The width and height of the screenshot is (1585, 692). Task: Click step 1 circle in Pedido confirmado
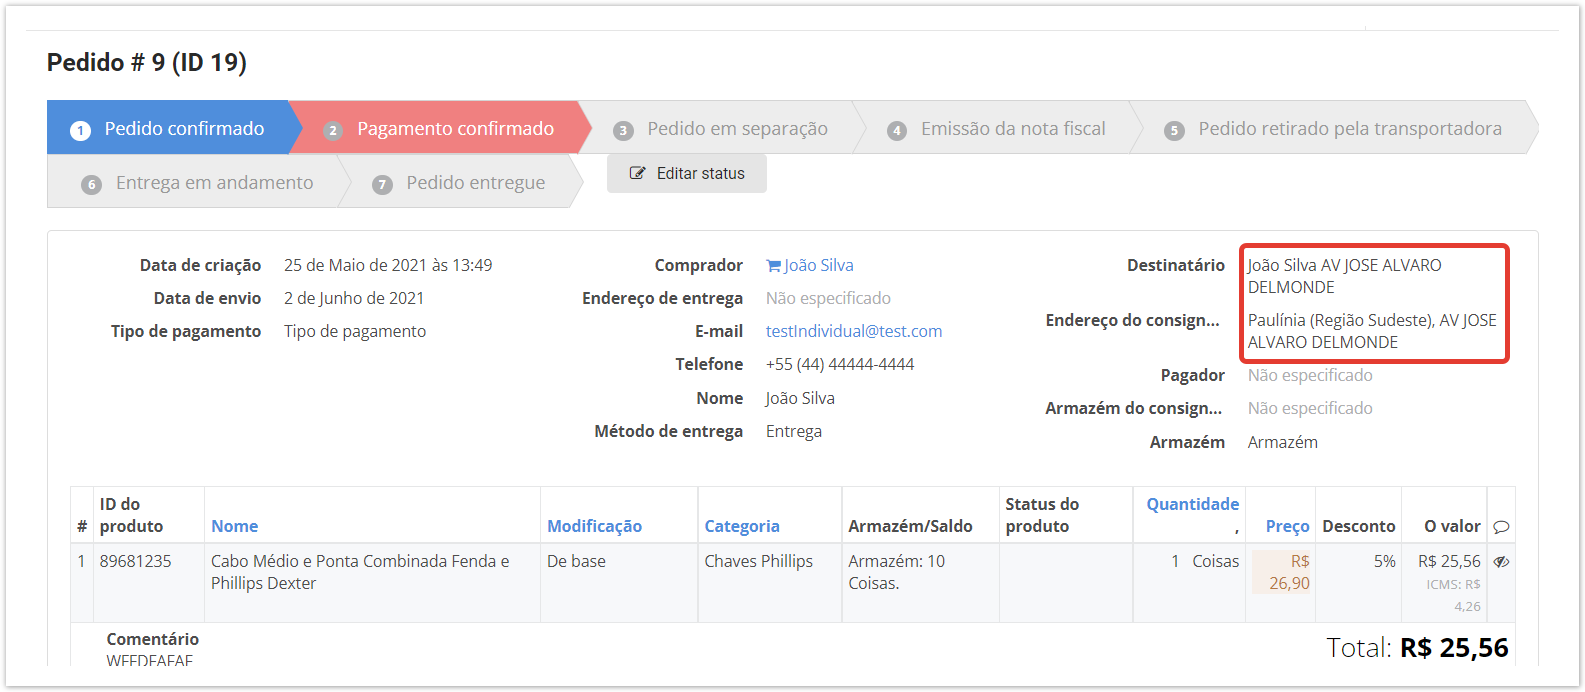click(x=81, y=130)
